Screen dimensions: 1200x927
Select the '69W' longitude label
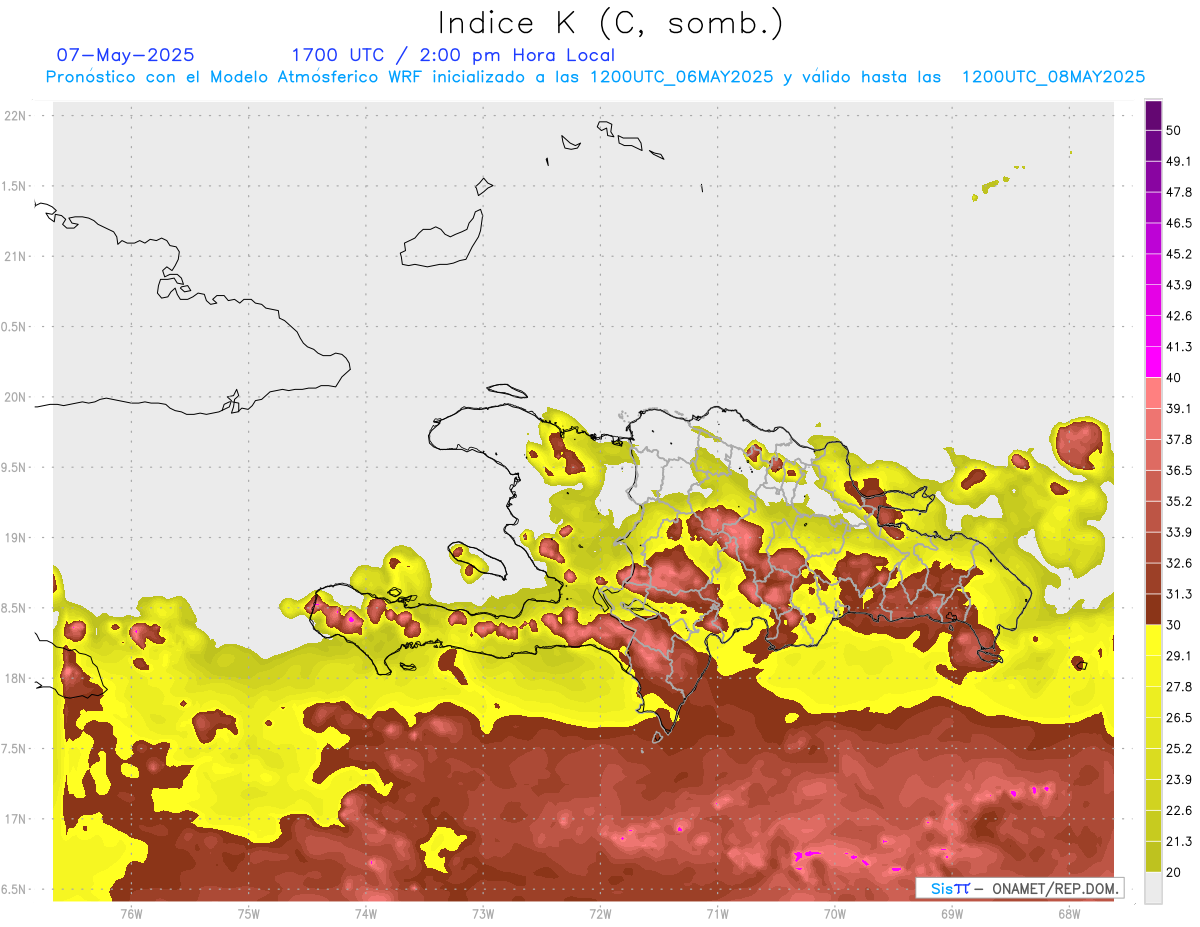952,914
